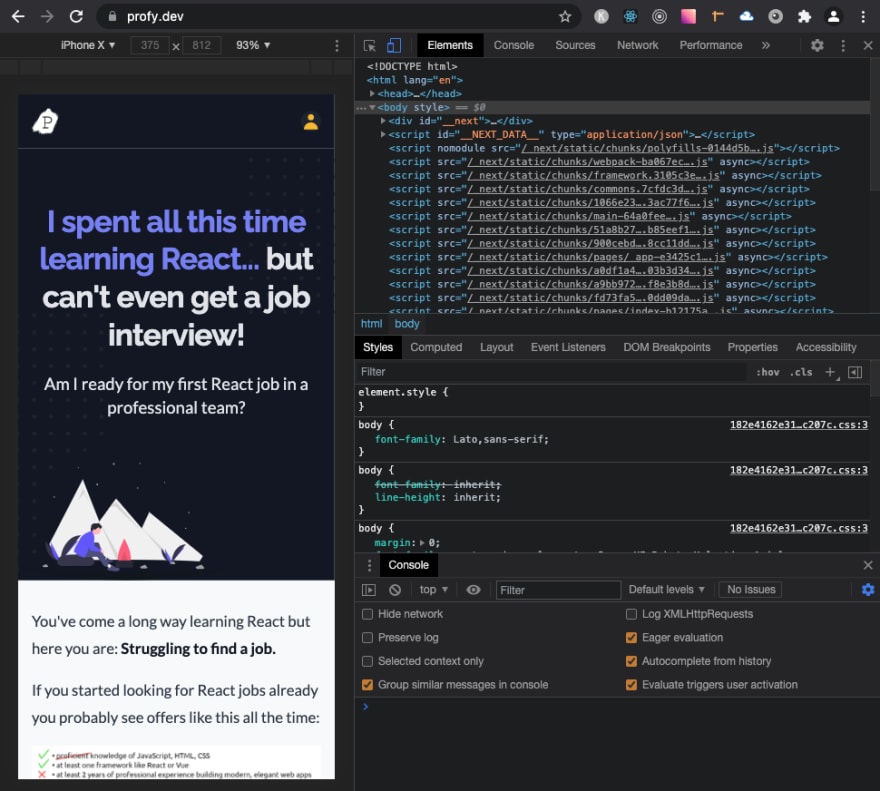
Task: Click the console Filter input field
Action: coord(558,590)
